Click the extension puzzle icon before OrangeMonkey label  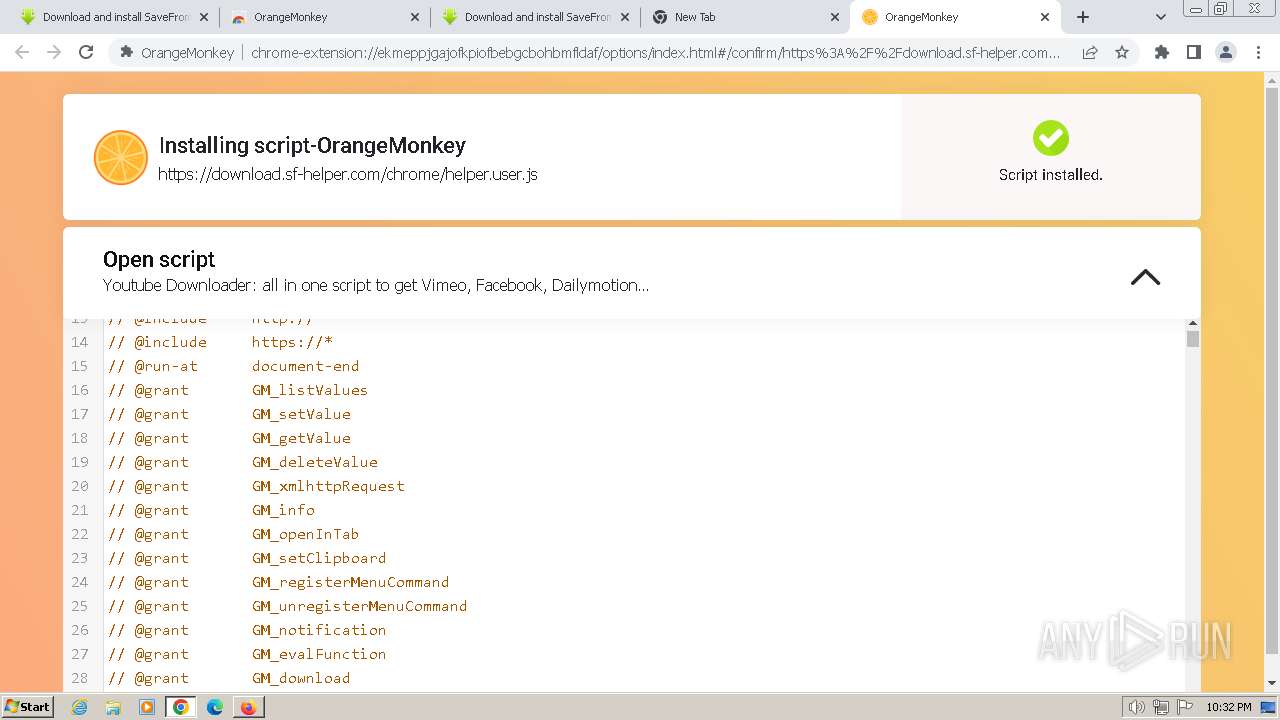click(x=126, y=53)
